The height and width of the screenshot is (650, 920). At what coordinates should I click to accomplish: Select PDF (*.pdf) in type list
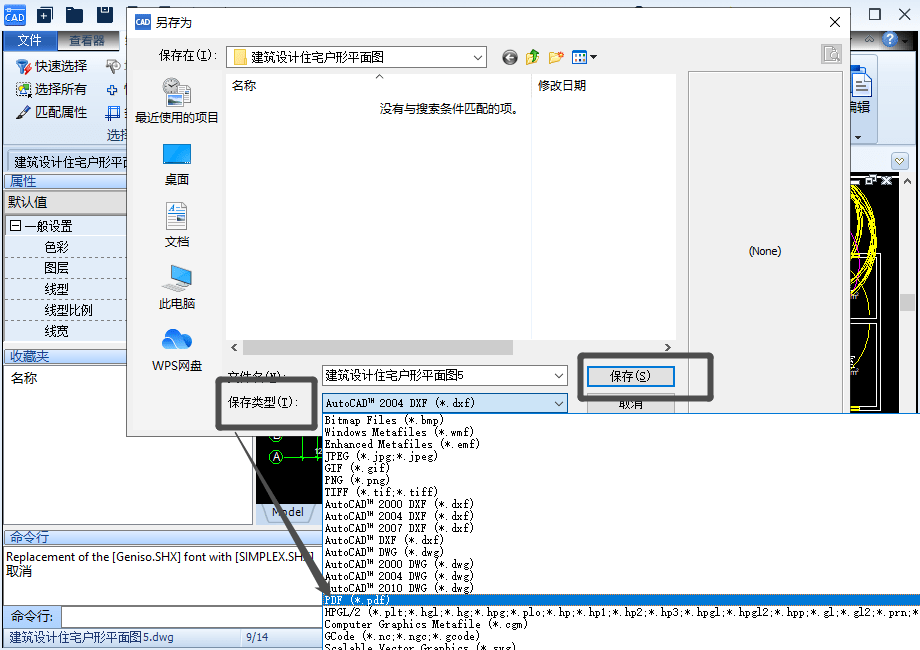(621, 600)
